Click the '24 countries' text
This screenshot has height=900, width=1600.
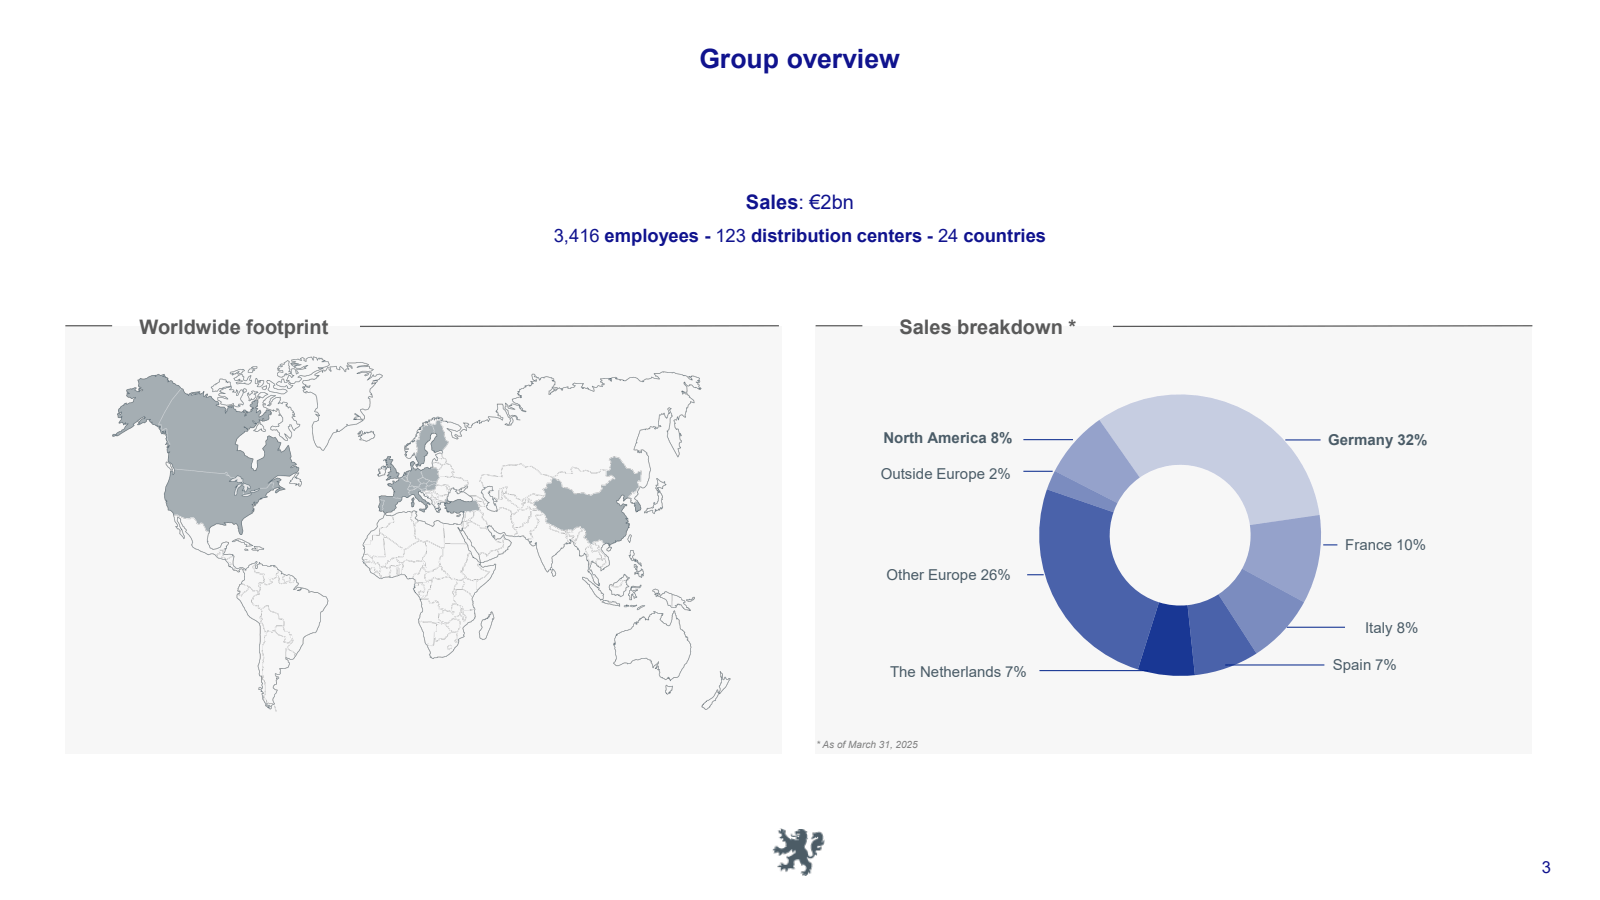pos(991,236)
